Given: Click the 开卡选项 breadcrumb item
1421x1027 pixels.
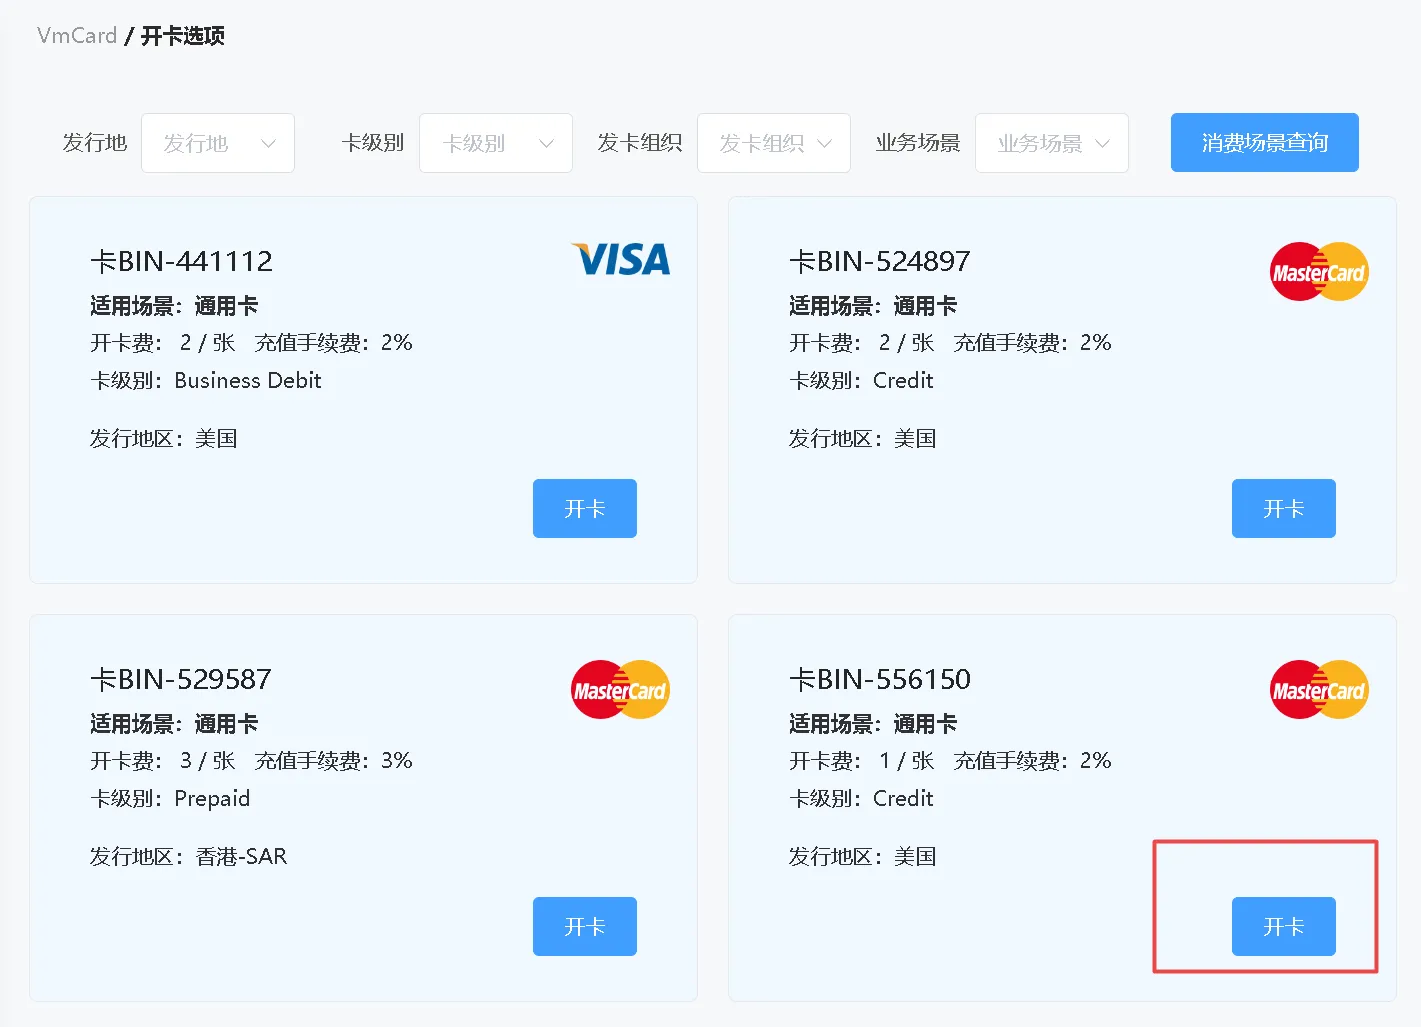Looking at the screenshot, I should pos(183,36).
